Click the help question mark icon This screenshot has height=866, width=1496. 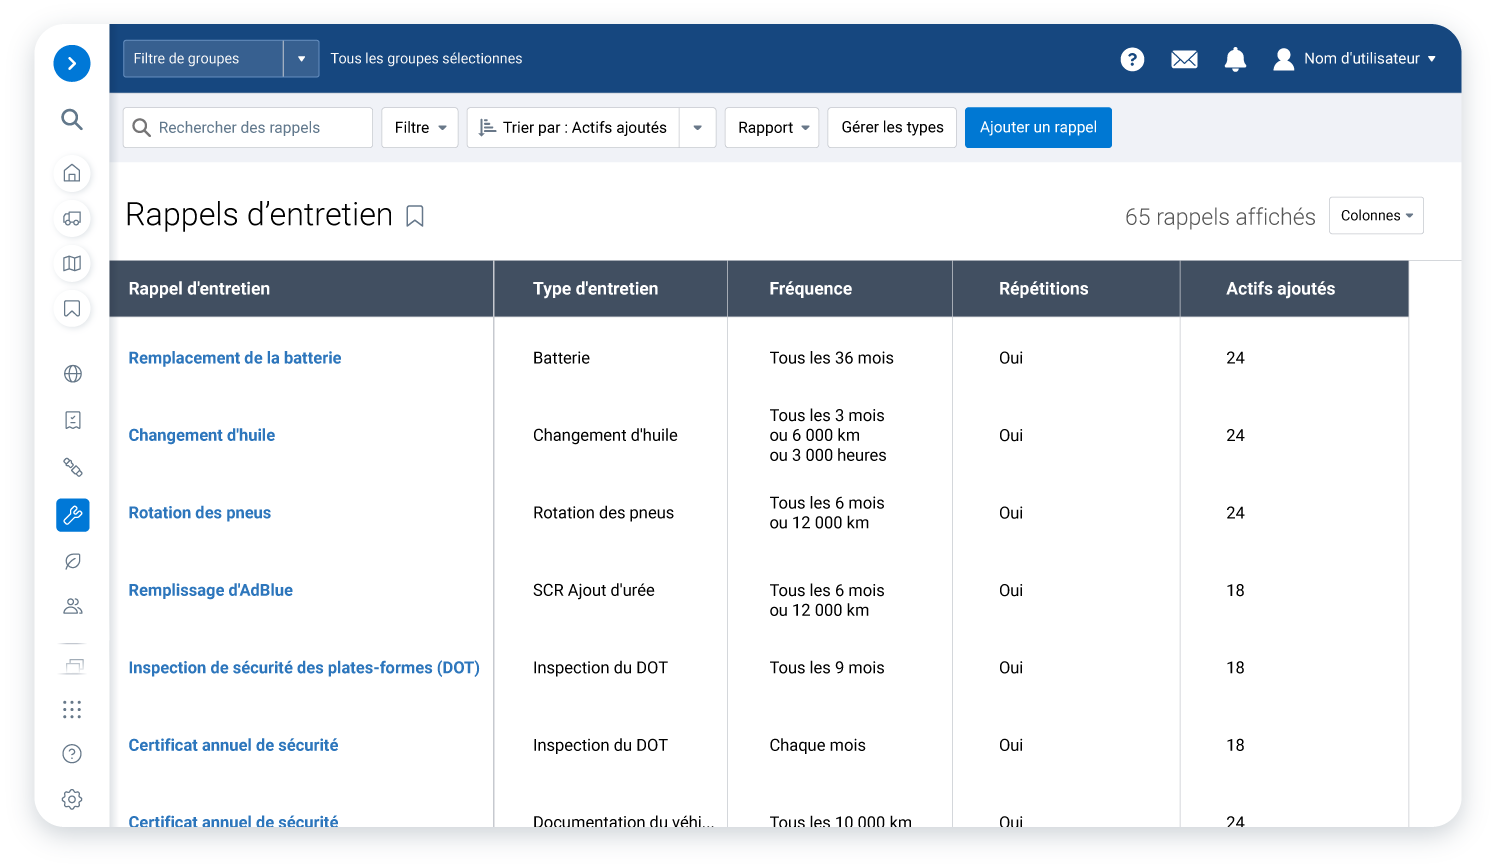coord(1132,59)
